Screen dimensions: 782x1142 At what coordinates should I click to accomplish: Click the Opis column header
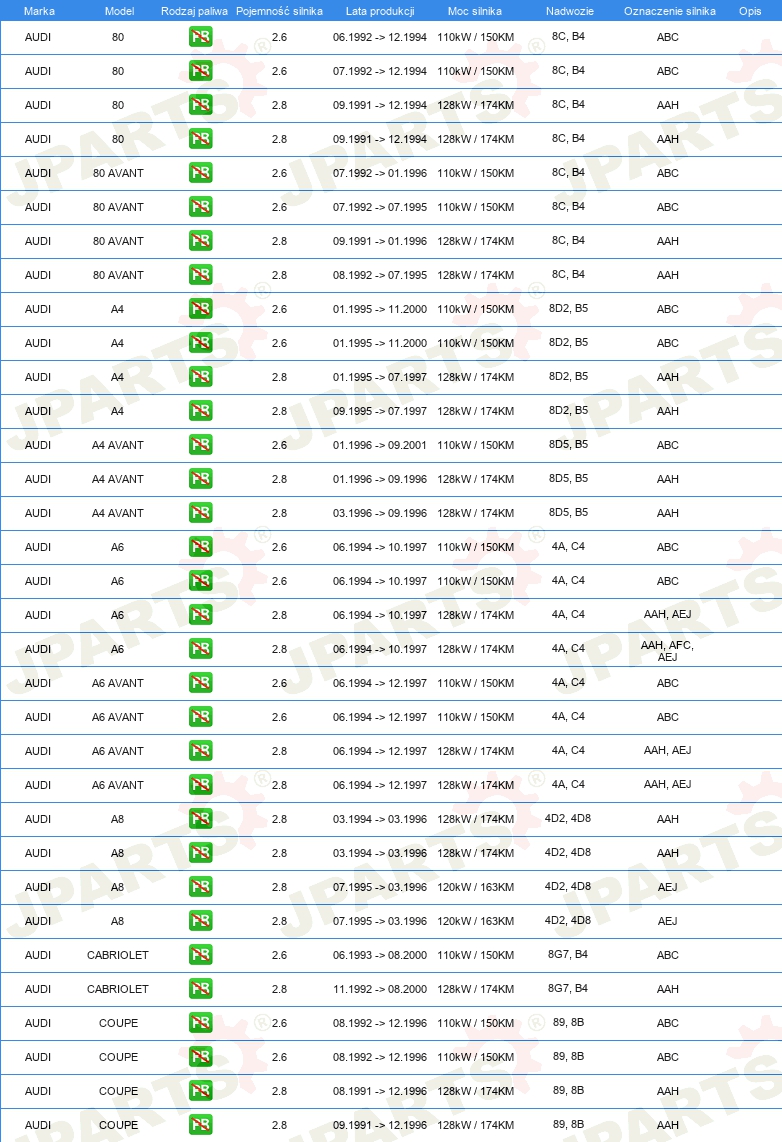pyautogui.click(x=750, y=11)
